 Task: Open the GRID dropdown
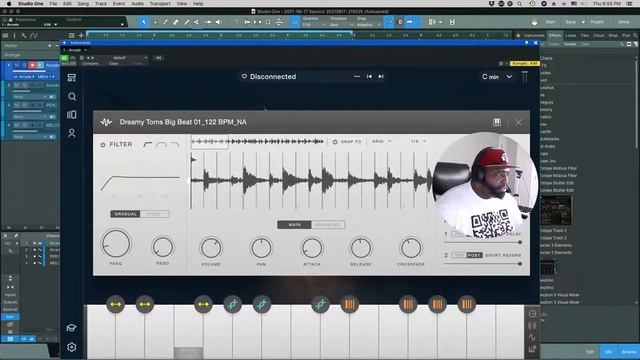click(x=382, y=141)
